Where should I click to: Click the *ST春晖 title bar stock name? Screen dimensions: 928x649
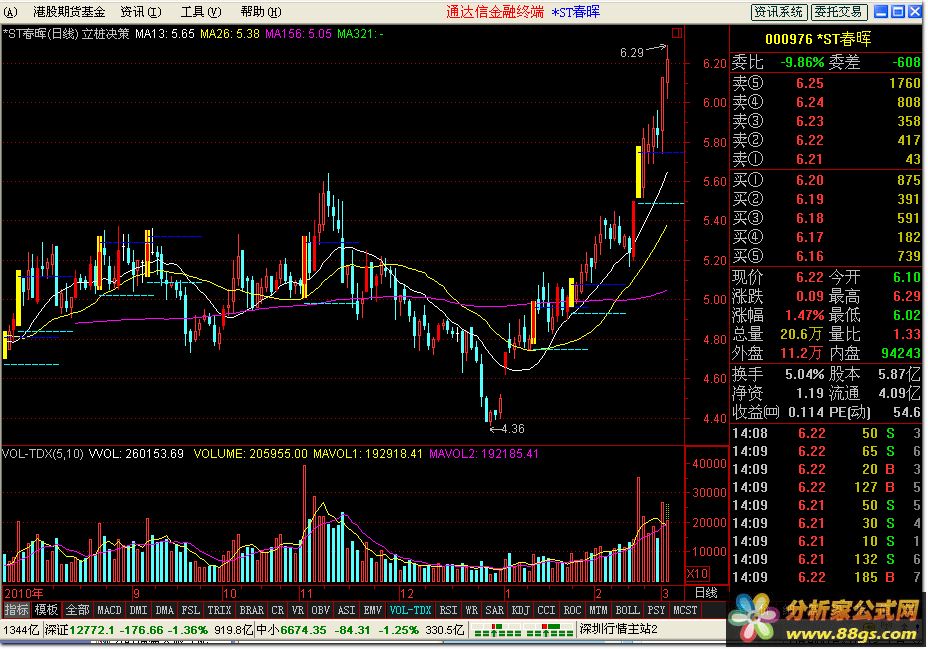tap(575, 12)
